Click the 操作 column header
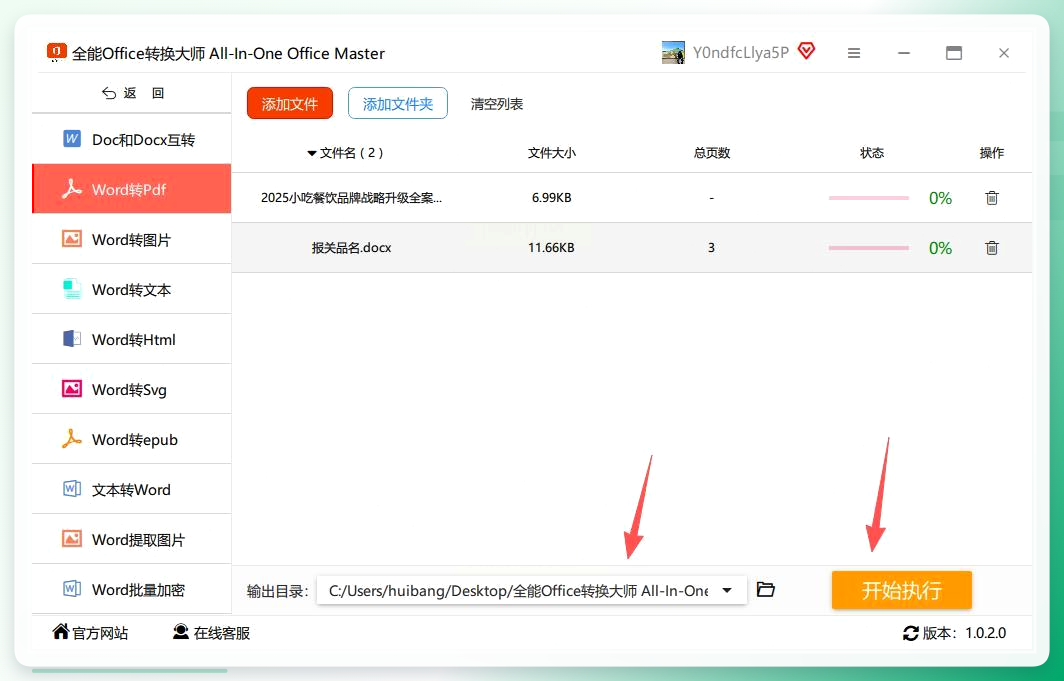 click(x=991, y=153)
